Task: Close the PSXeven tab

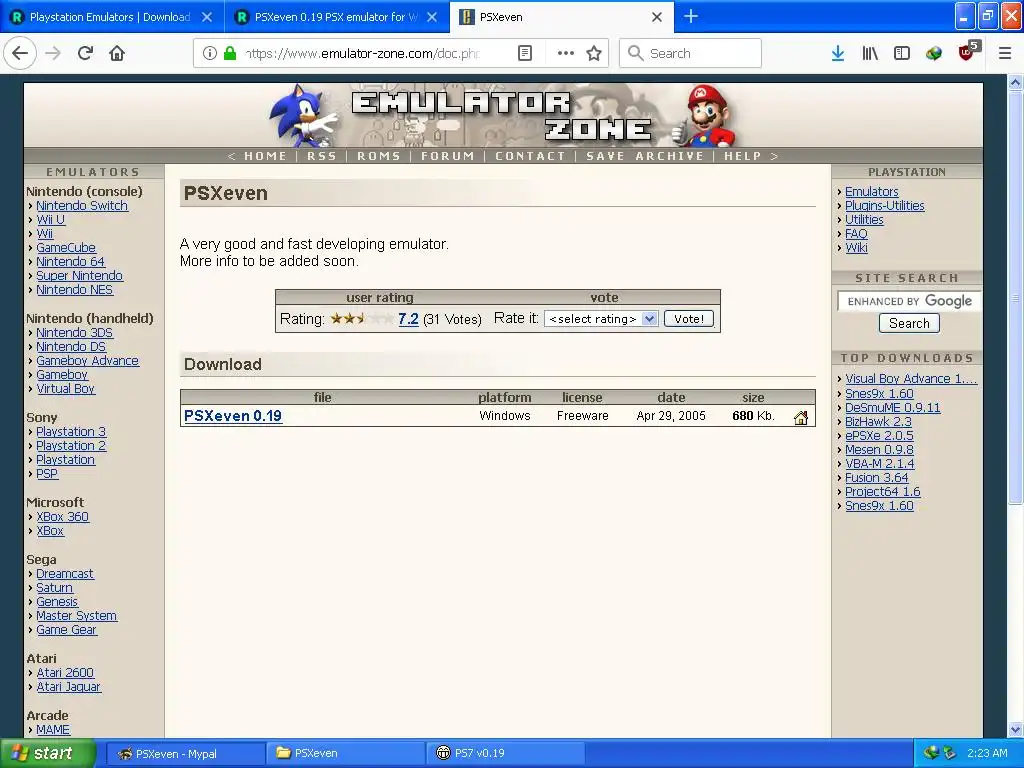Action: (657, 17)
